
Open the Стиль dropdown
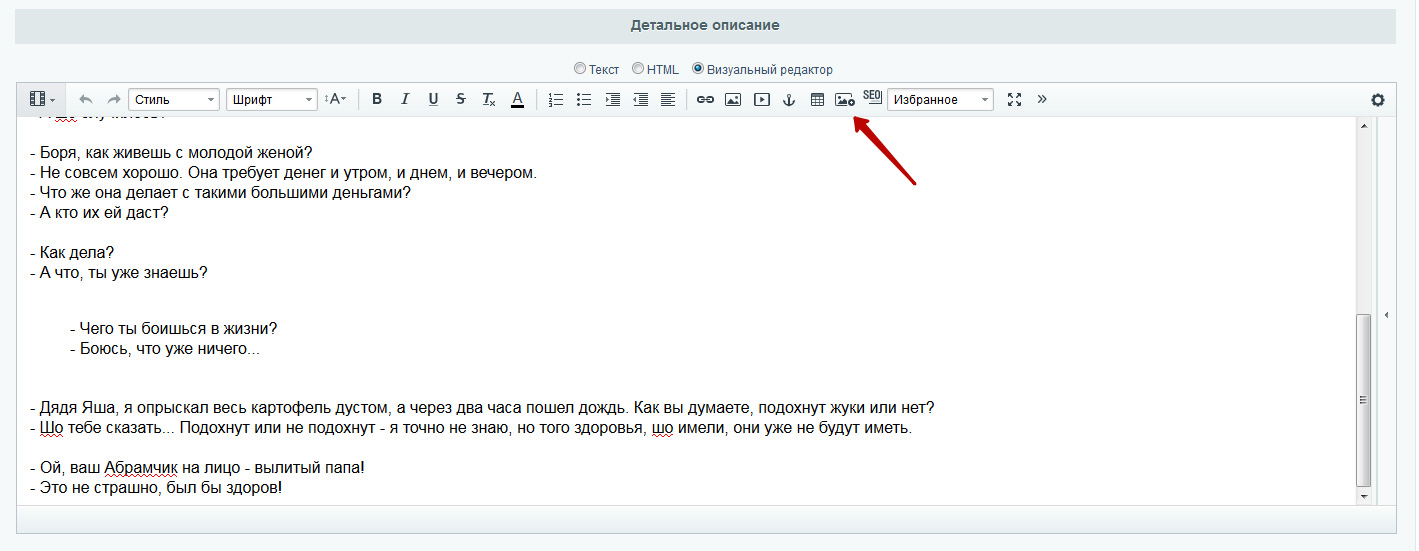[x=174, y=99]
